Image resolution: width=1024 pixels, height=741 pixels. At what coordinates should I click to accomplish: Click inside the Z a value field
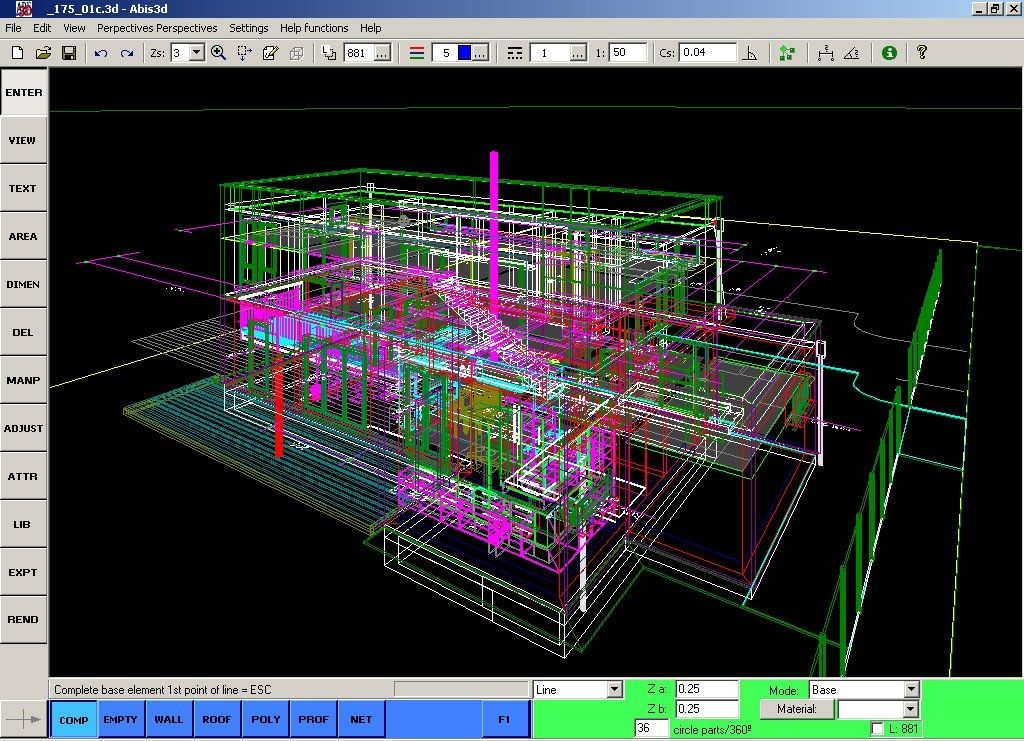click(x=706, y=689)
